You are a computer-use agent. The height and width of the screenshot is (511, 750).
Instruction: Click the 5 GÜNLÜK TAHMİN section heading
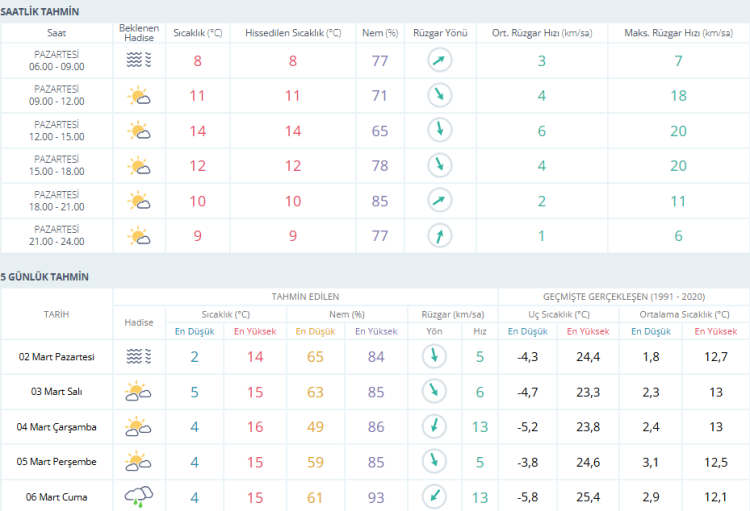click(x=45, y=276)
